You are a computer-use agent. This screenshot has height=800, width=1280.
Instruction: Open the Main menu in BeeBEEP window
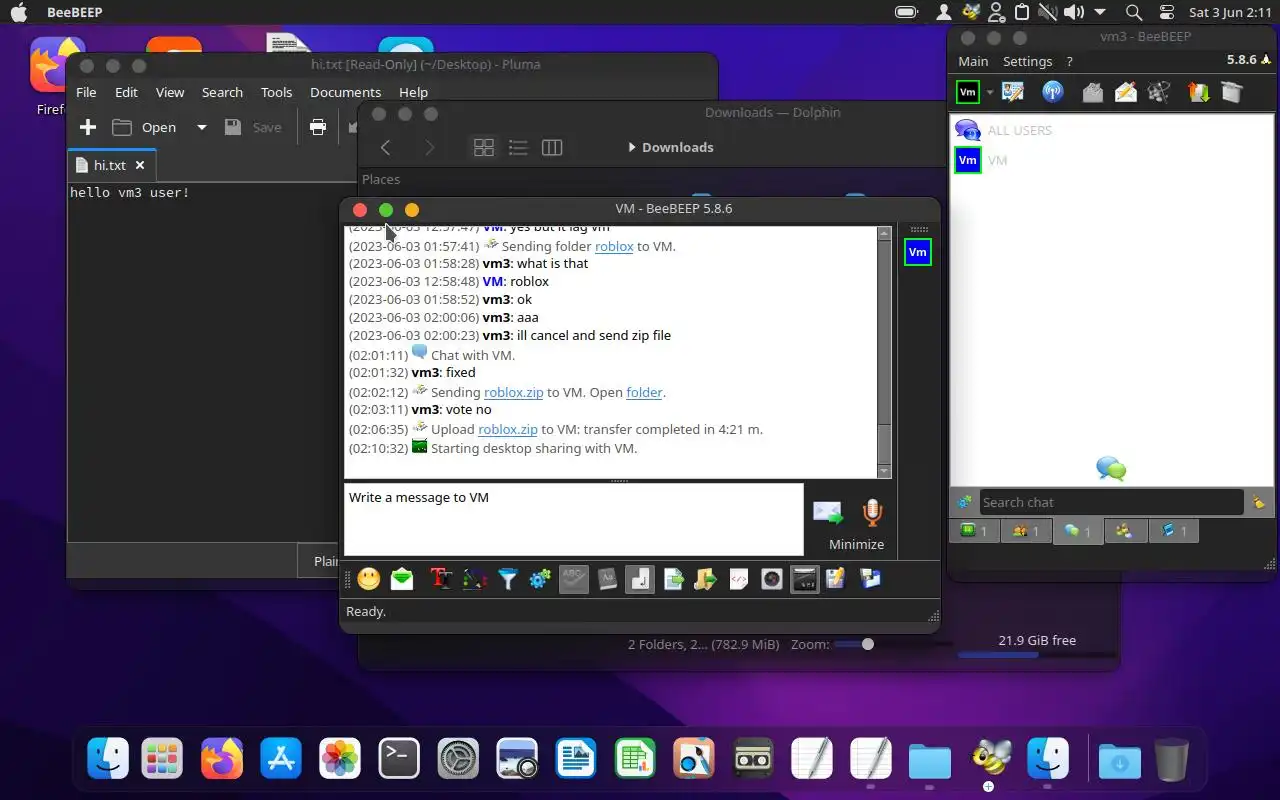973,61
